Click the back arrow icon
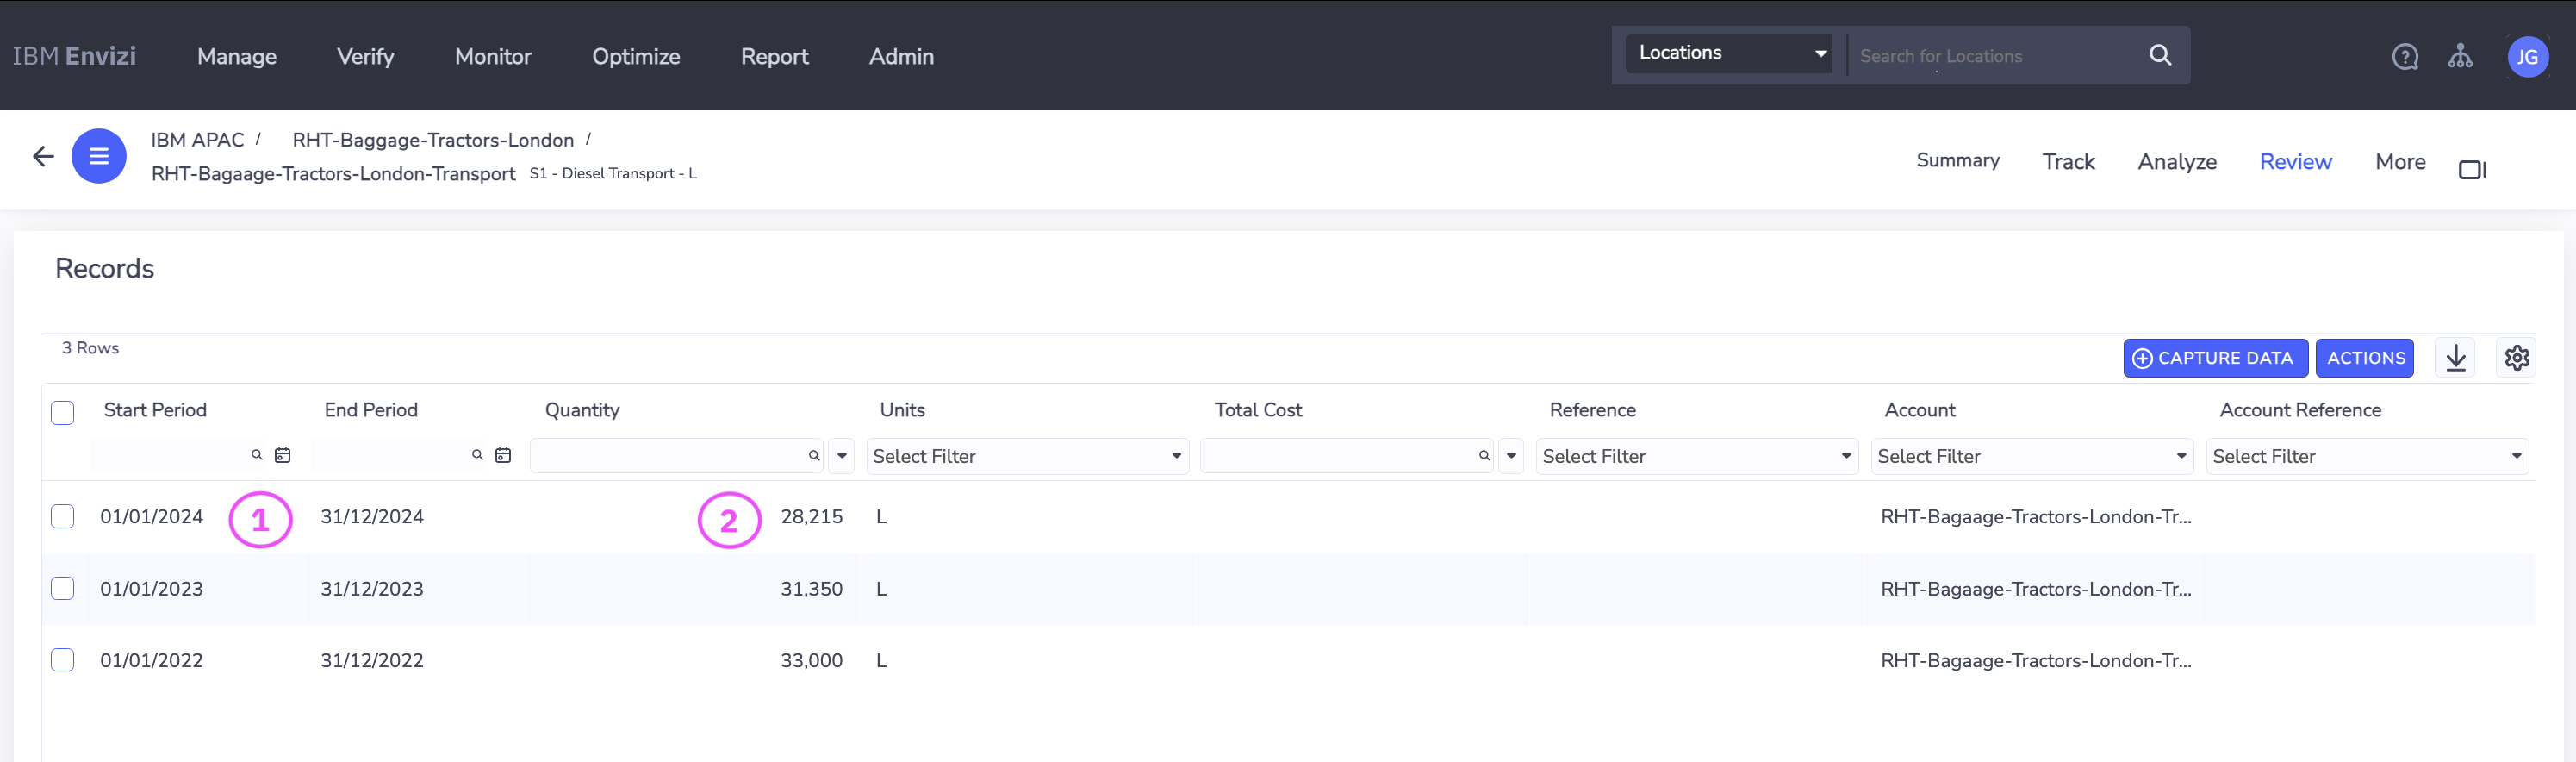This screenshot has width=2576, height=762. (x=43, y=156)
